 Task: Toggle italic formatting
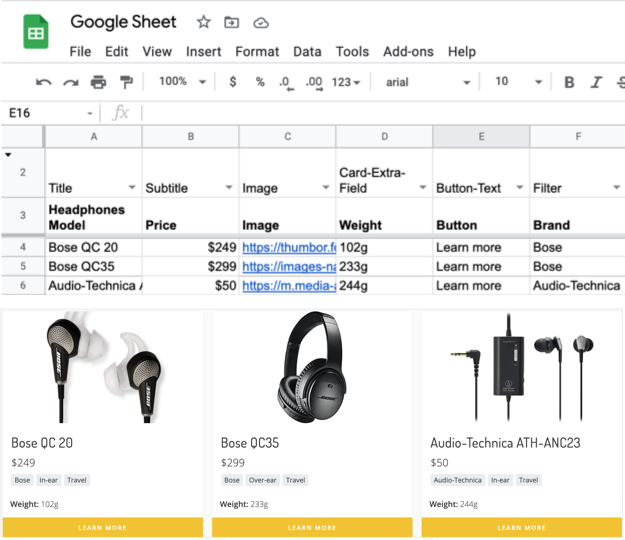point(597,82)
